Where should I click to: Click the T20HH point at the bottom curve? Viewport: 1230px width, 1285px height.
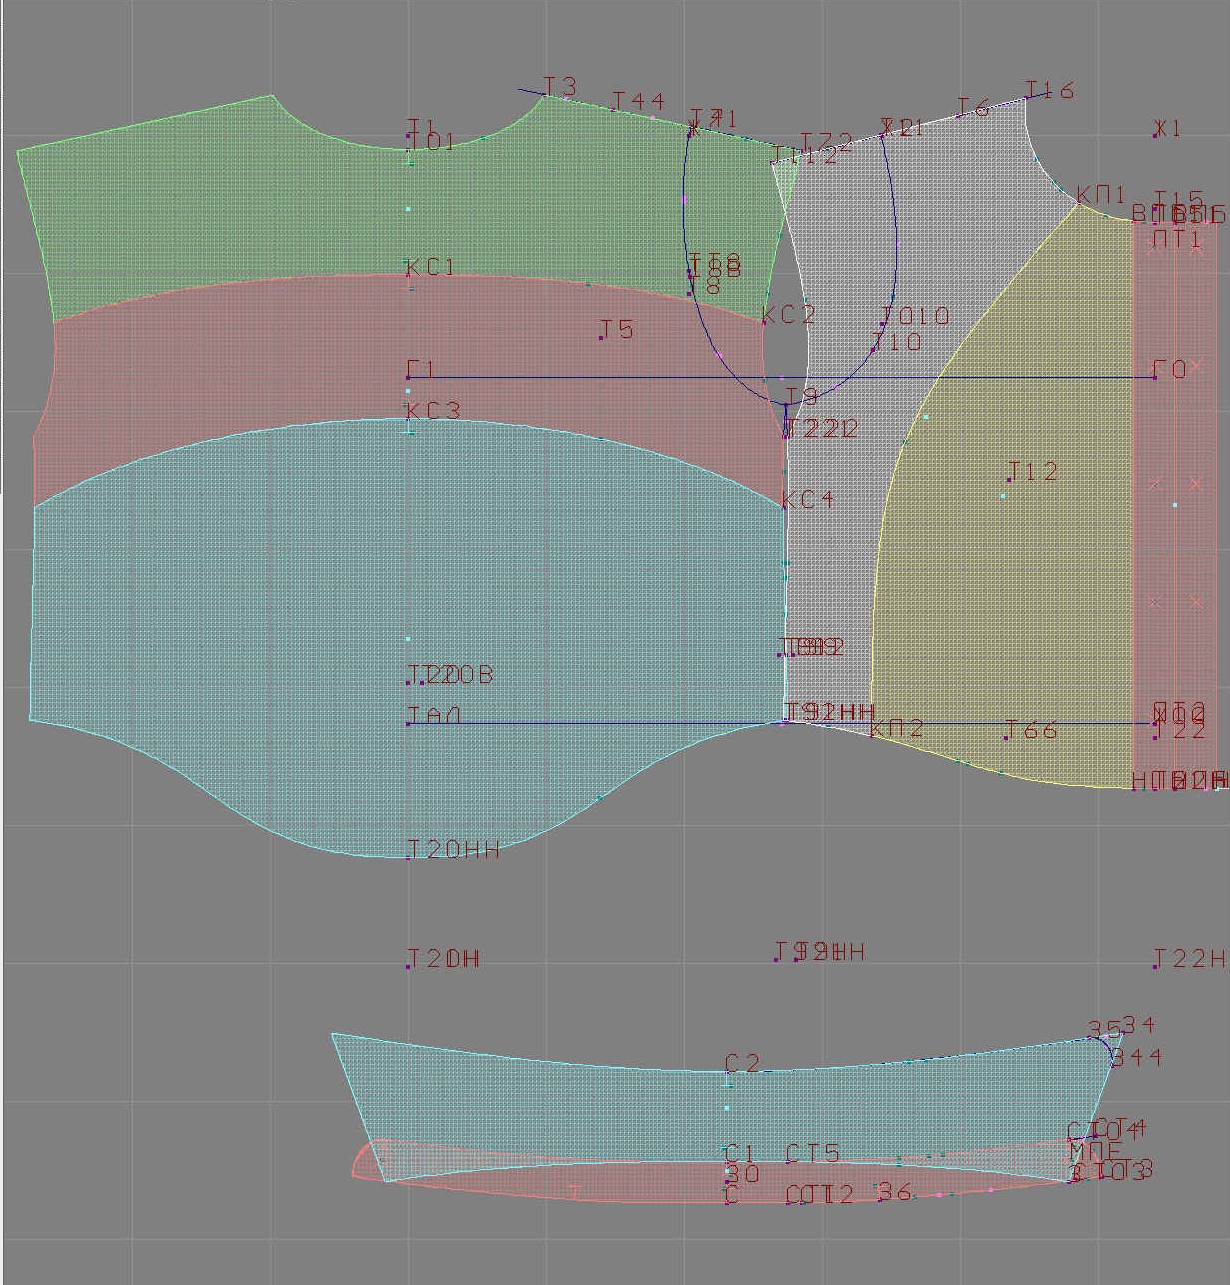(x=408, y=857)
